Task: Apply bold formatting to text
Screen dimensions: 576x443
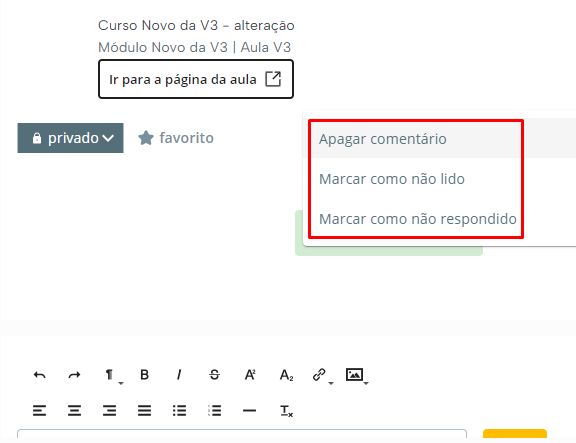Action: click(x=144, y=375)
